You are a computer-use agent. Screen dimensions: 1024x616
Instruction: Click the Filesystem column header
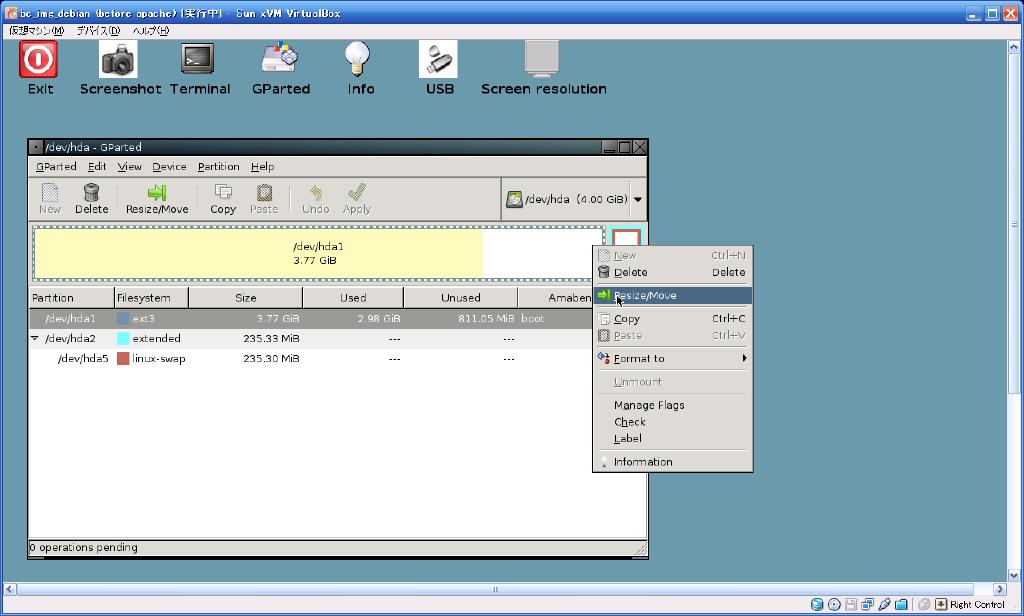[x=152, y=298]
